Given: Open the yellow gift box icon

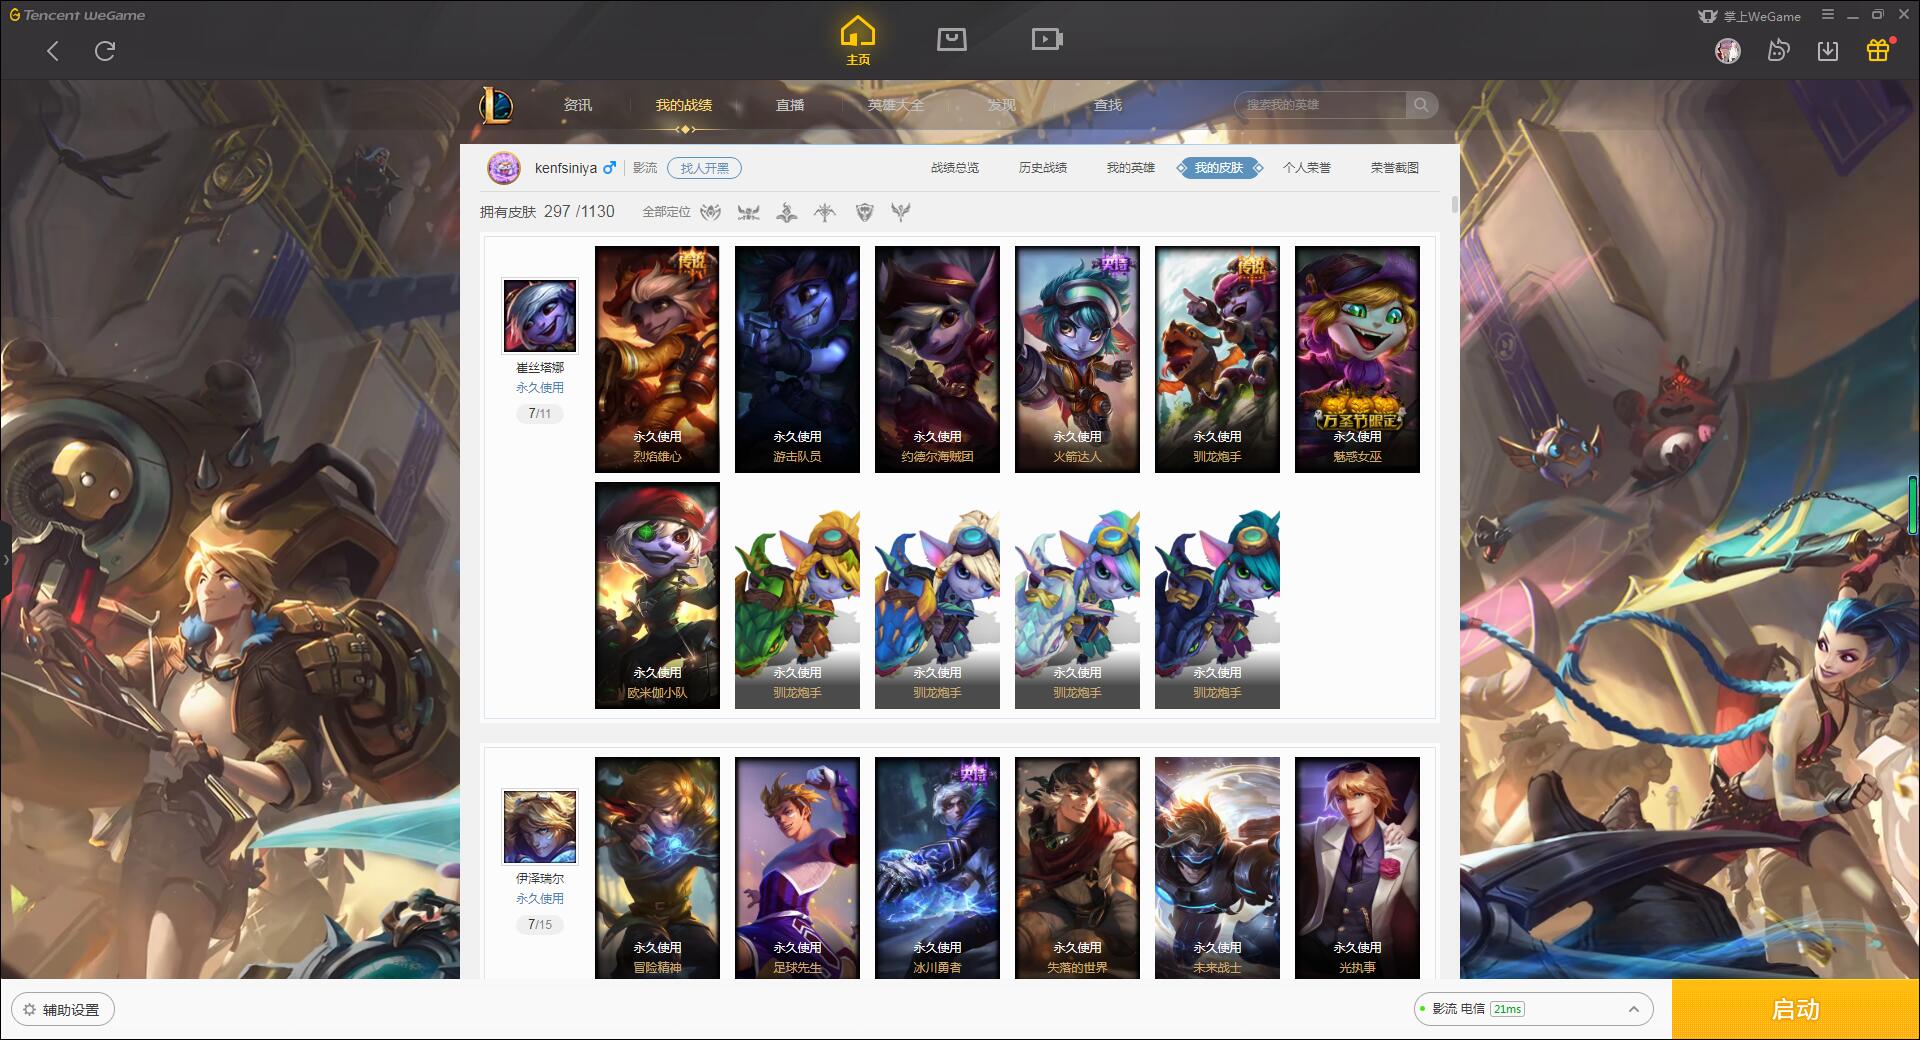Looking at the screenshot, I should pyautogui.click(x=1878, y=50).
